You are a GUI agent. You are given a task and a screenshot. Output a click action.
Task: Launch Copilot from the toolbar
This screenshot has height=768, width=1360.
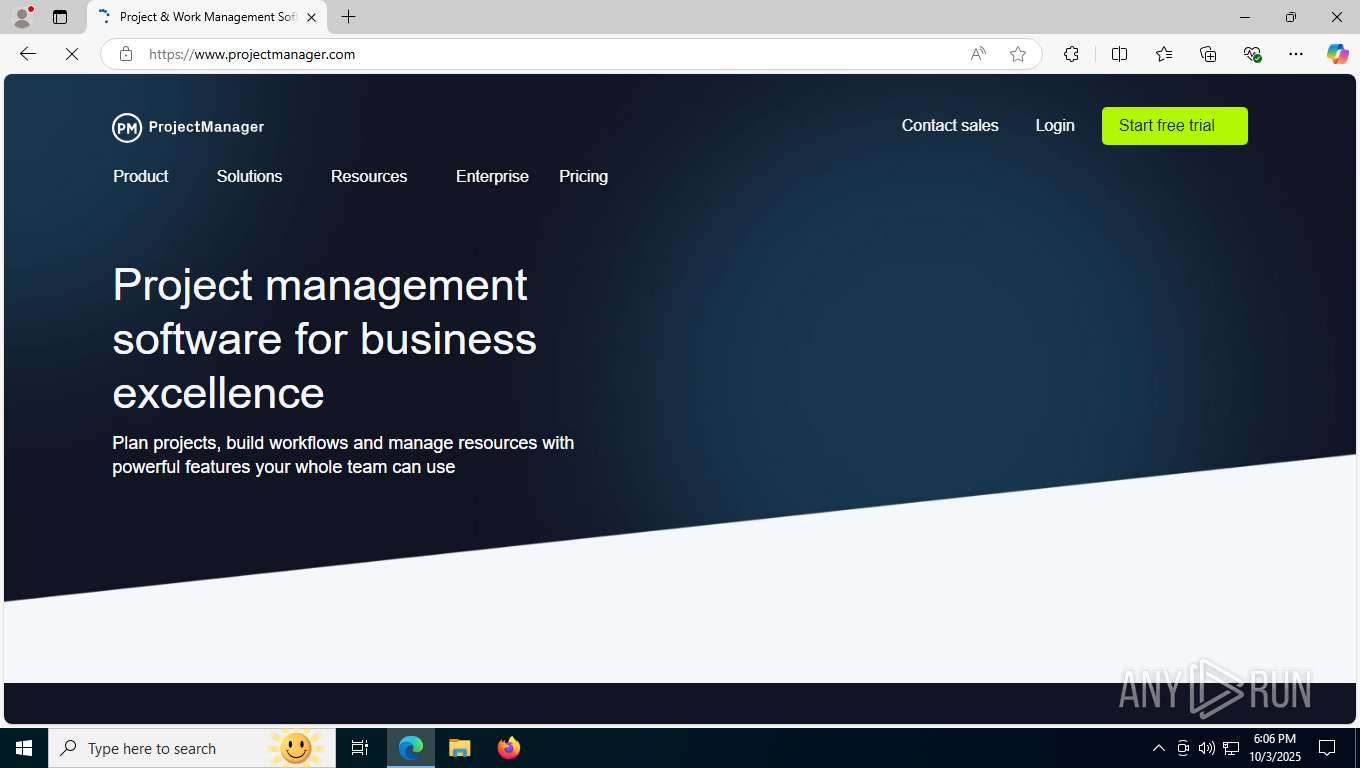(x=1337, y=54)
